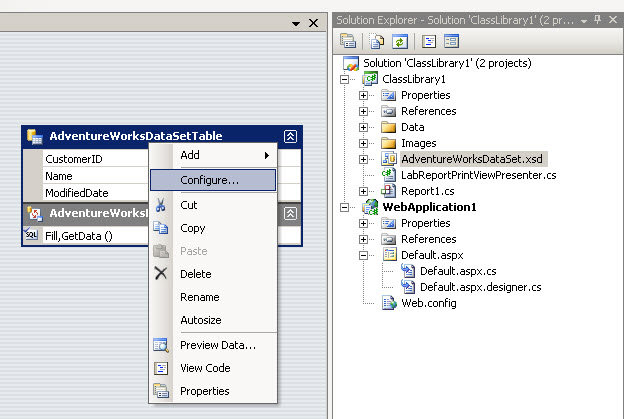
Task: Expand ClassLibrary1 References node
Action: point(363,111)
